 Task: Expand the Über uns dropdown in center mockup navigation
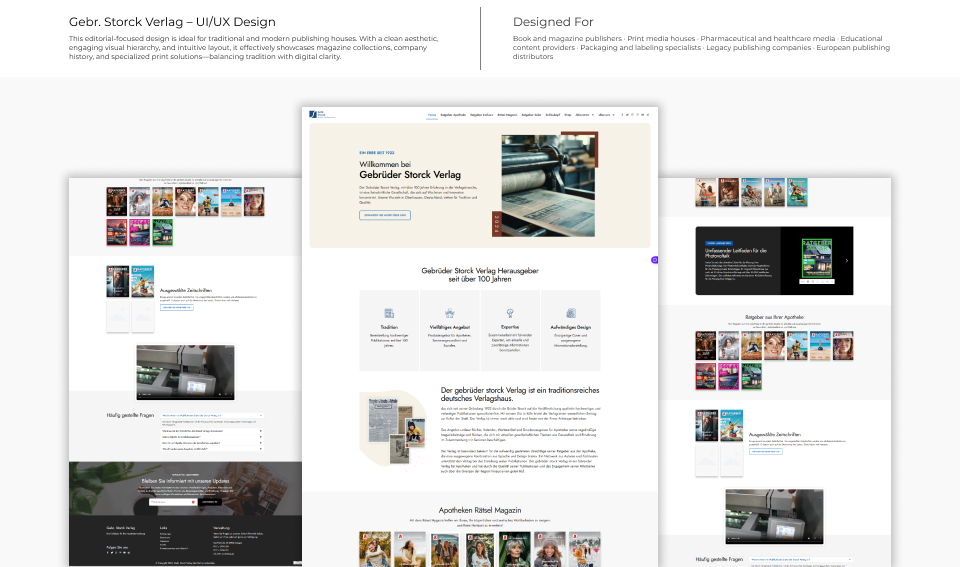[x=606, y=115]
